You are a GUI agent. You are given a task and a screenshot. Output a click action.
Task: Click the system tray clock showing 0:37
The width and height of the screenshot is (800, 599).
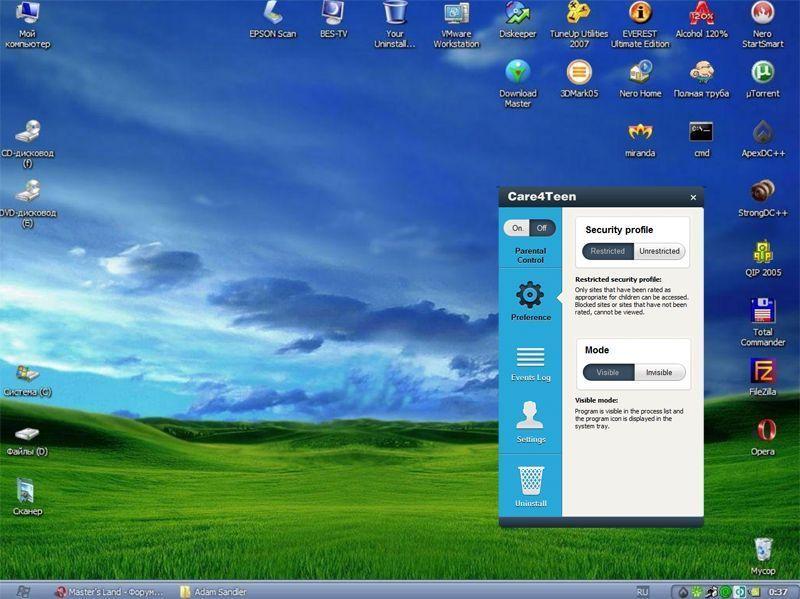[778, 592]
